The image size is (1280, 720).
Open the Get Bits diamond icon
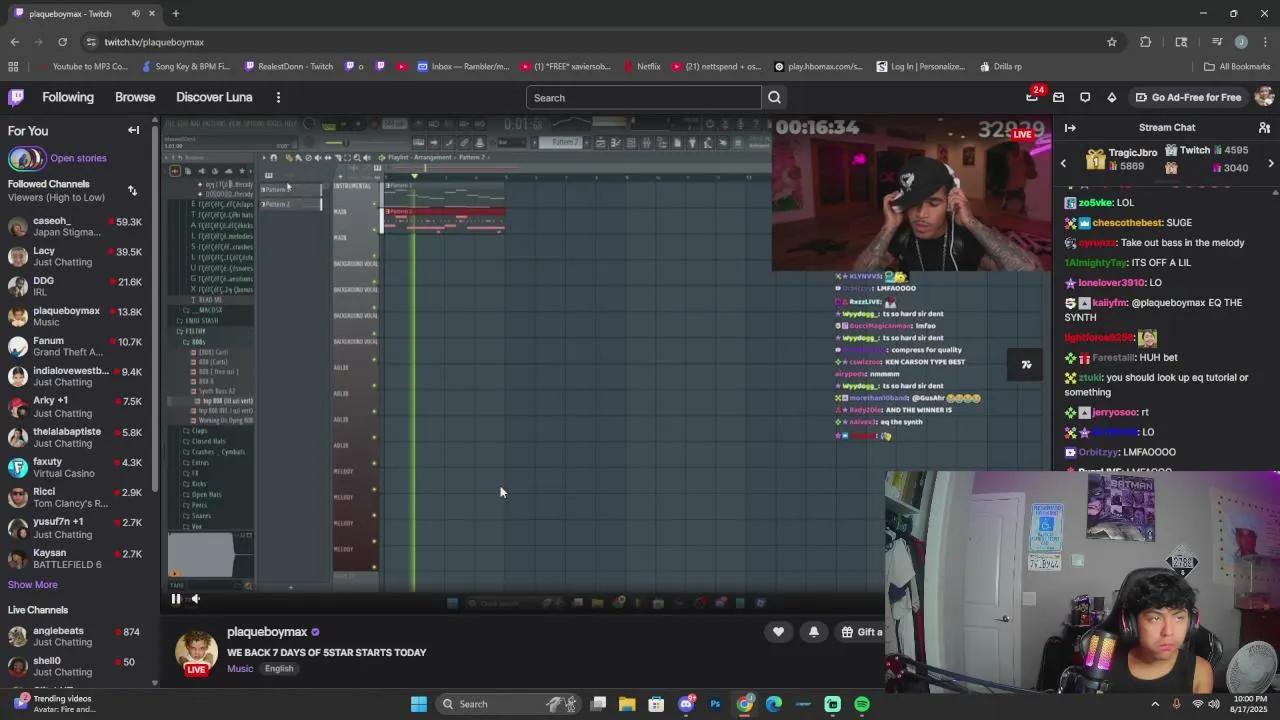(1111, 97)
